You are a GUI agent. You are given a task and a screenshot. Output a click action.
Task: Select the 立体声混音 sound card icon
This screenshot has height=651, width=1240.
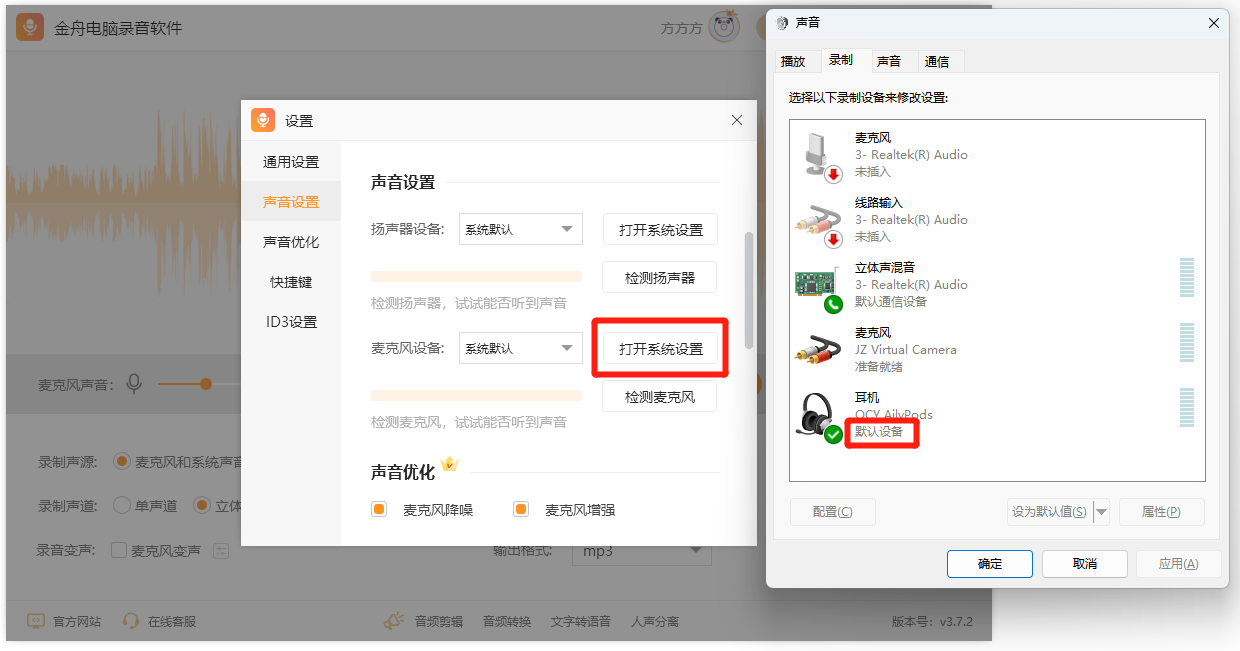[820, 288]
